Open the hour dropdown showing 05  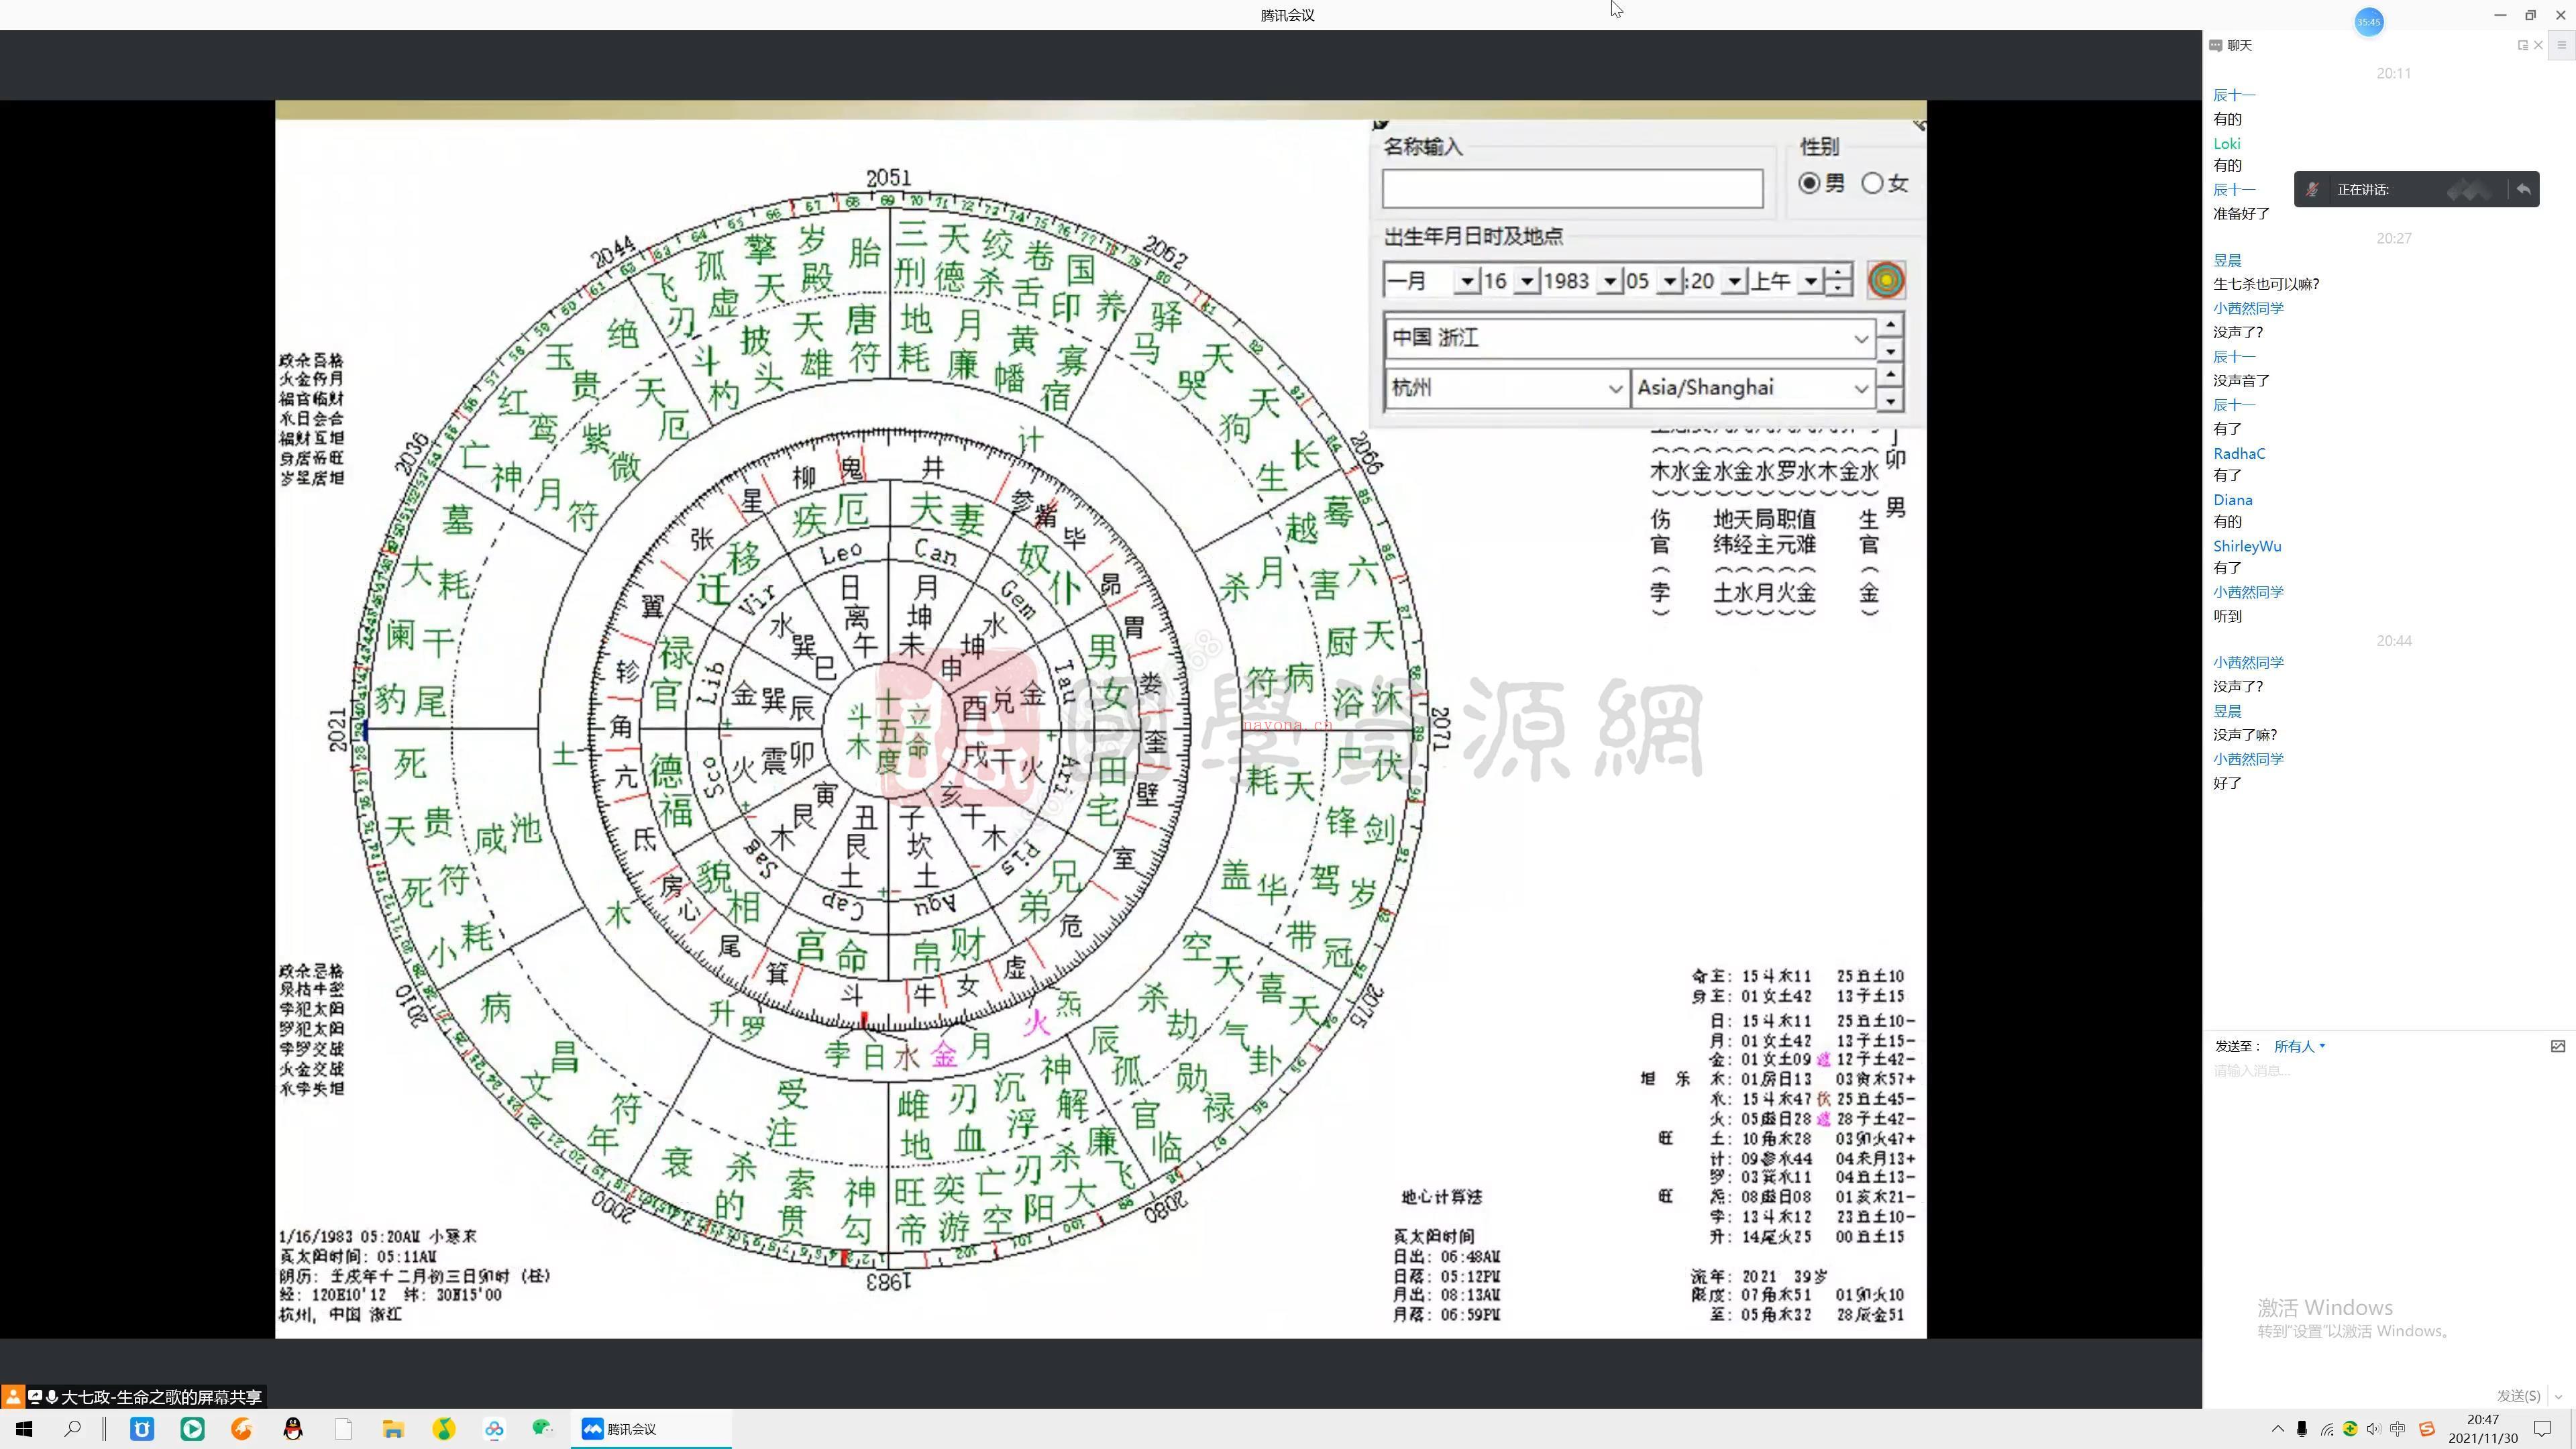click(1669, 281)
